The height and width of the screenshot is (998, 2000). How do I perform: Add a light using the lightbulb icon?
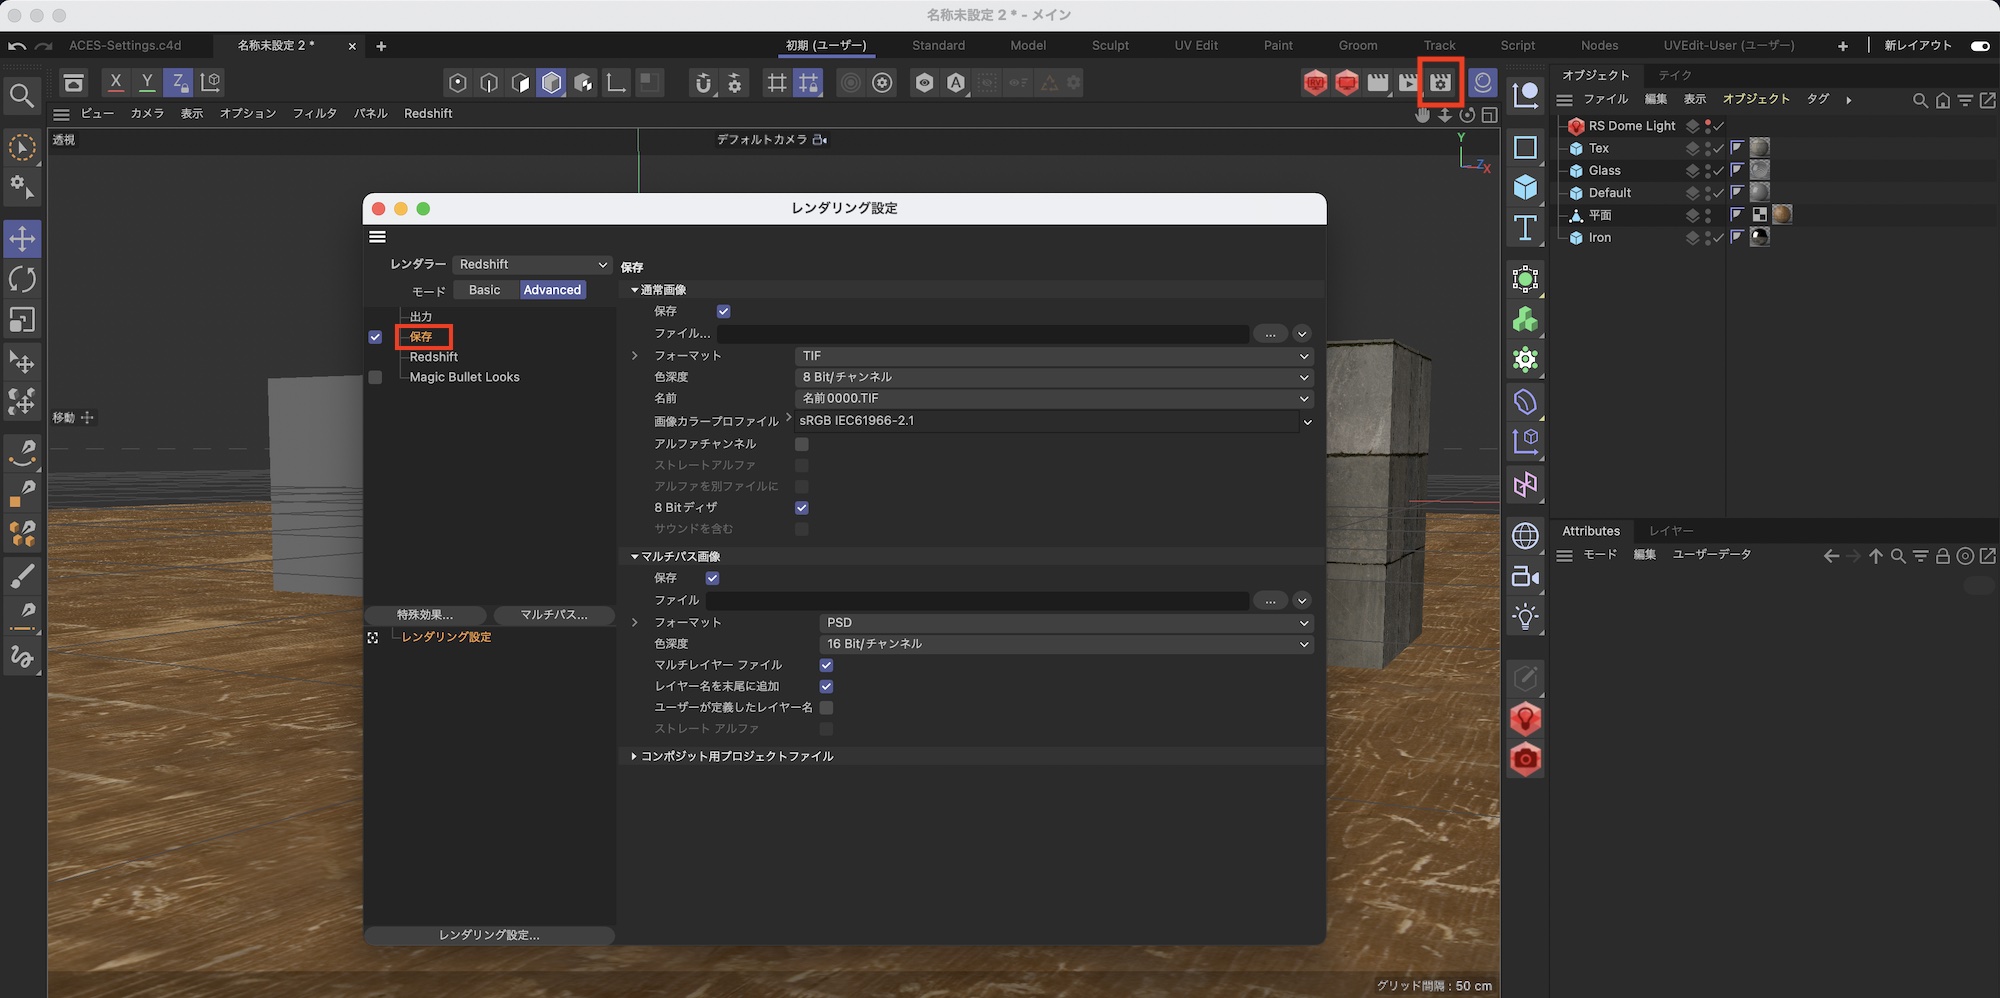coord(1525,617)
